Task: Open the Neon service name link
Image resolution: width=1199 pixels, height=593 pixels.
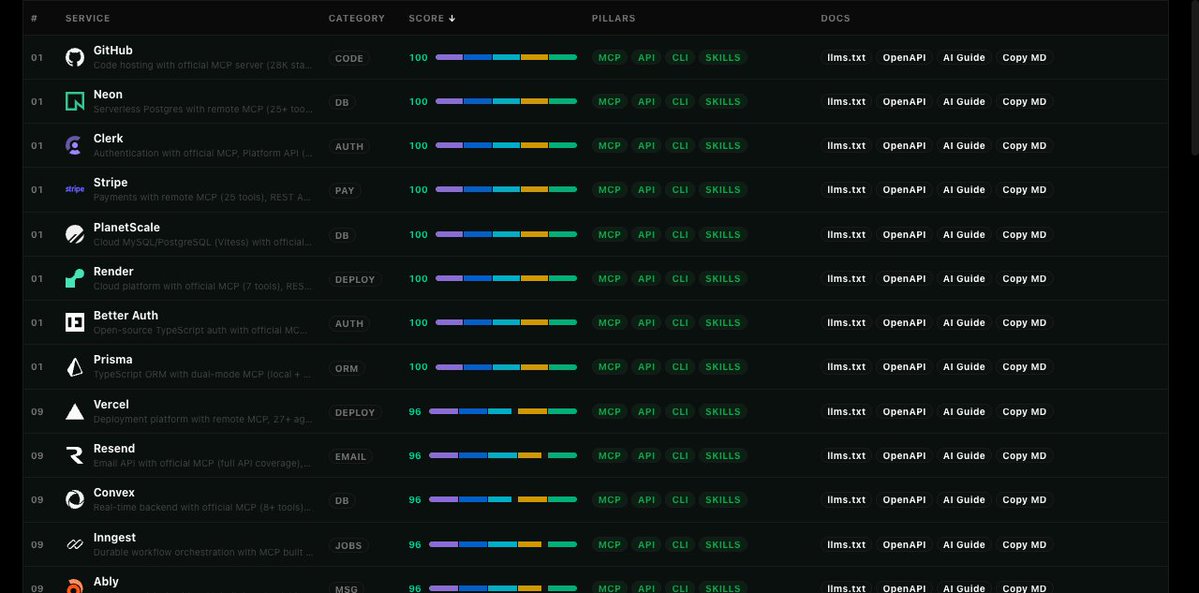Action: pyautogui.click(x=108, y=94)
